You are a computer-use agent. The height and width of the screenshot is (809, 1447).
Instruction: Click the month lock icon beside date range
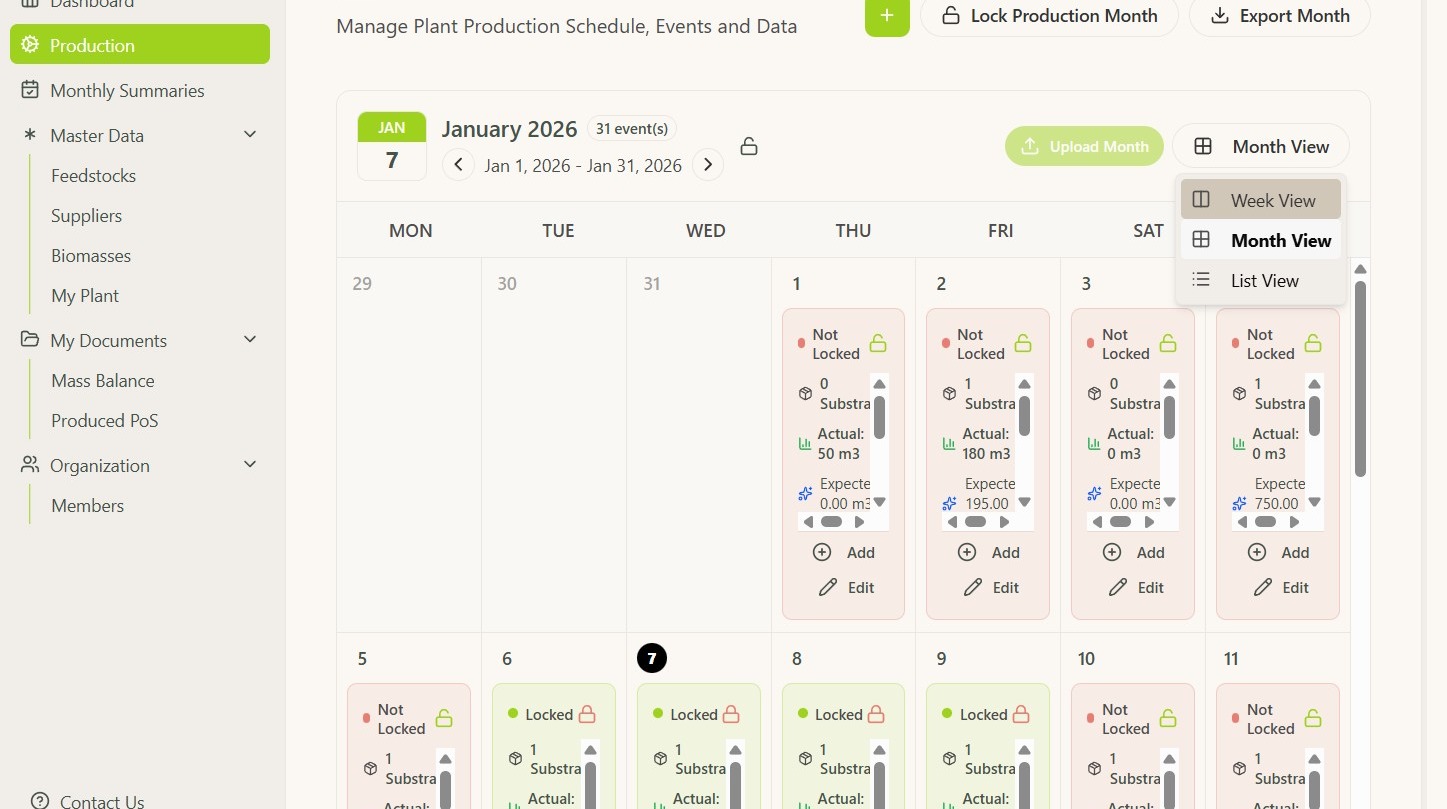pos(748,147)
